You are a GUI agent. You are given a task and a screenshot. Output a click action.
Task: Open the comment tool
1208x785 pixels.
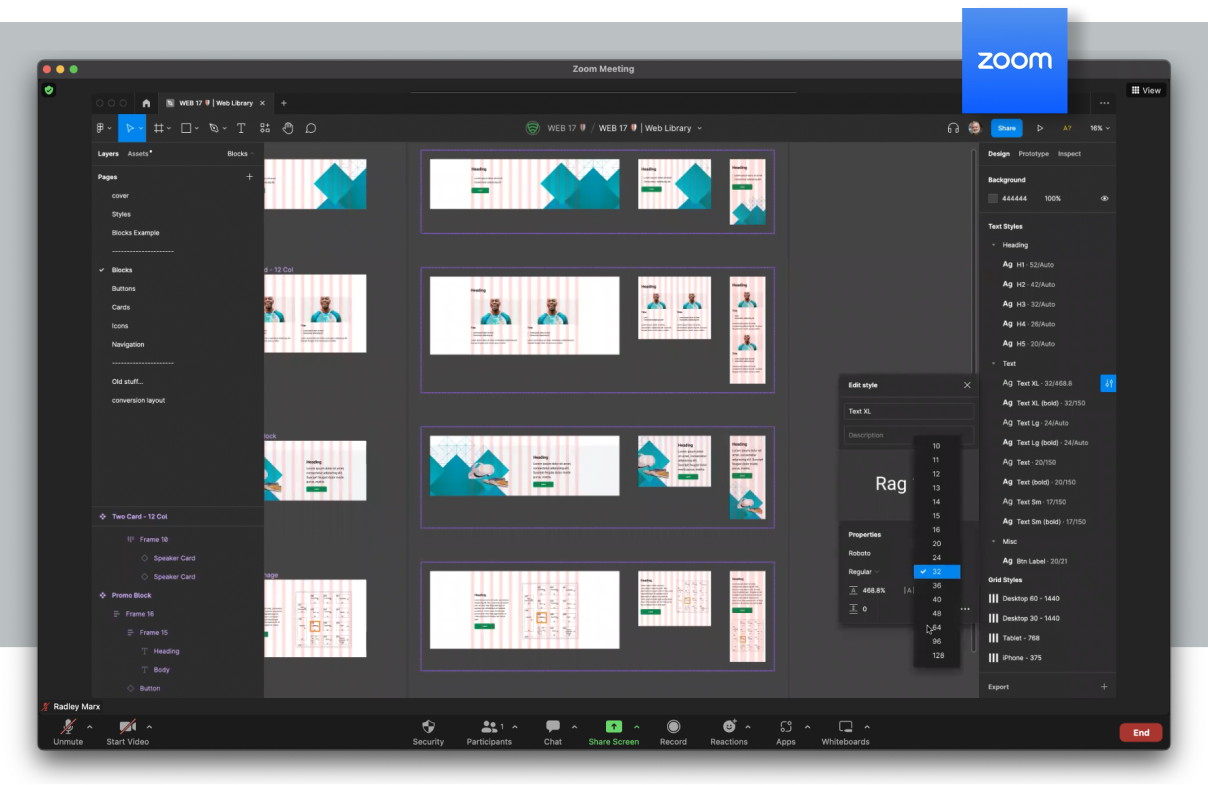pyautogui.click(x=311, y=127)
